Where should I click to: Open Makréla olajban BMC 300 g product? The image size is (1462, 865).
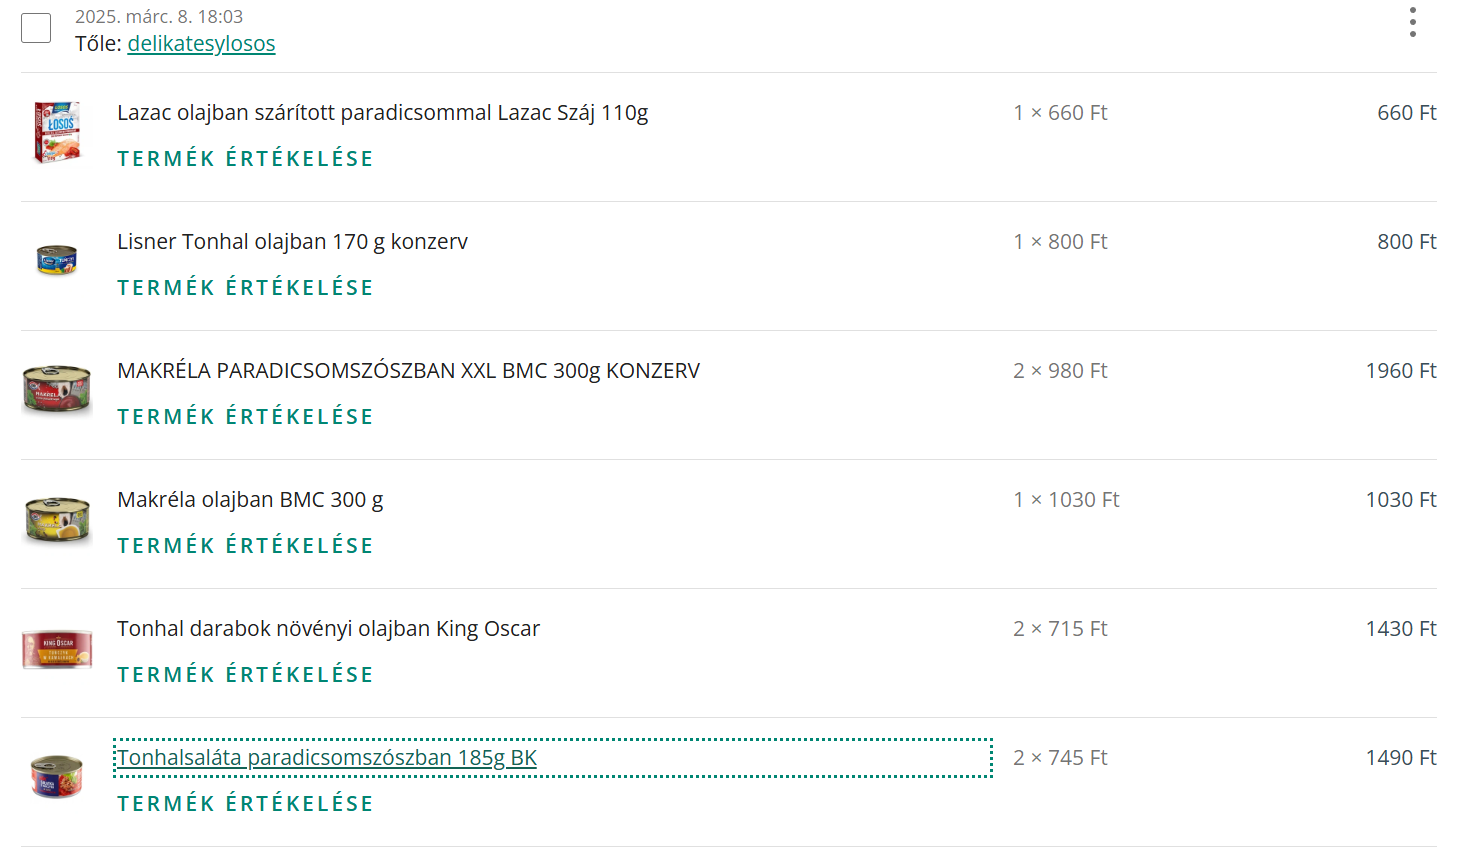pyautogui.click(x=250, y=500)
